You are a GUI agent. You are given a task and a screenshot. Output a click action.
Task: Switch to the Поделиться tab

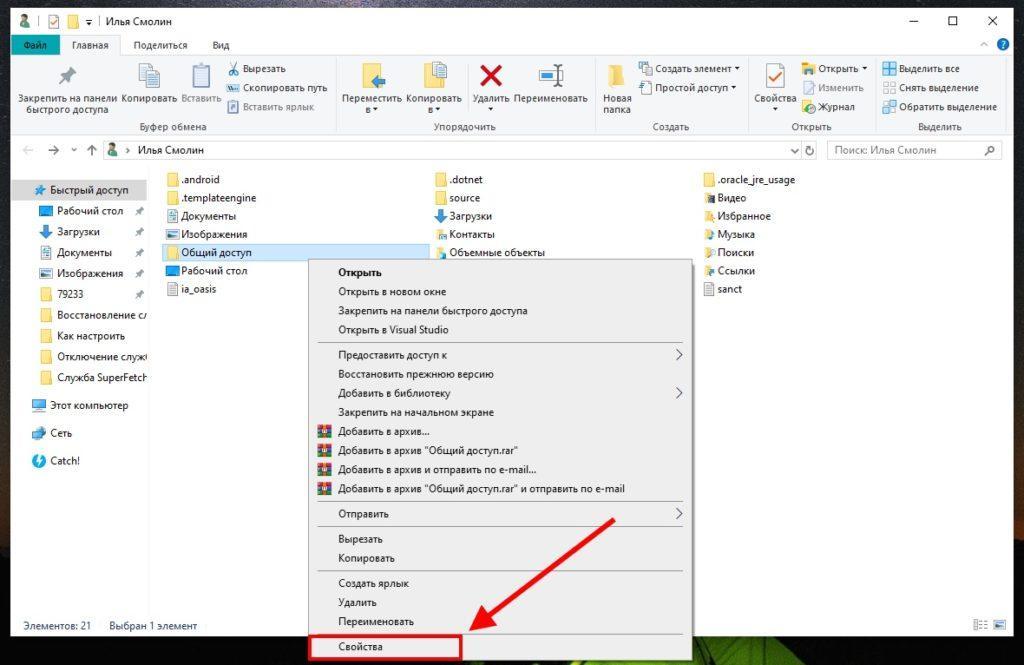pyautogui.click(x=160, y=45)
